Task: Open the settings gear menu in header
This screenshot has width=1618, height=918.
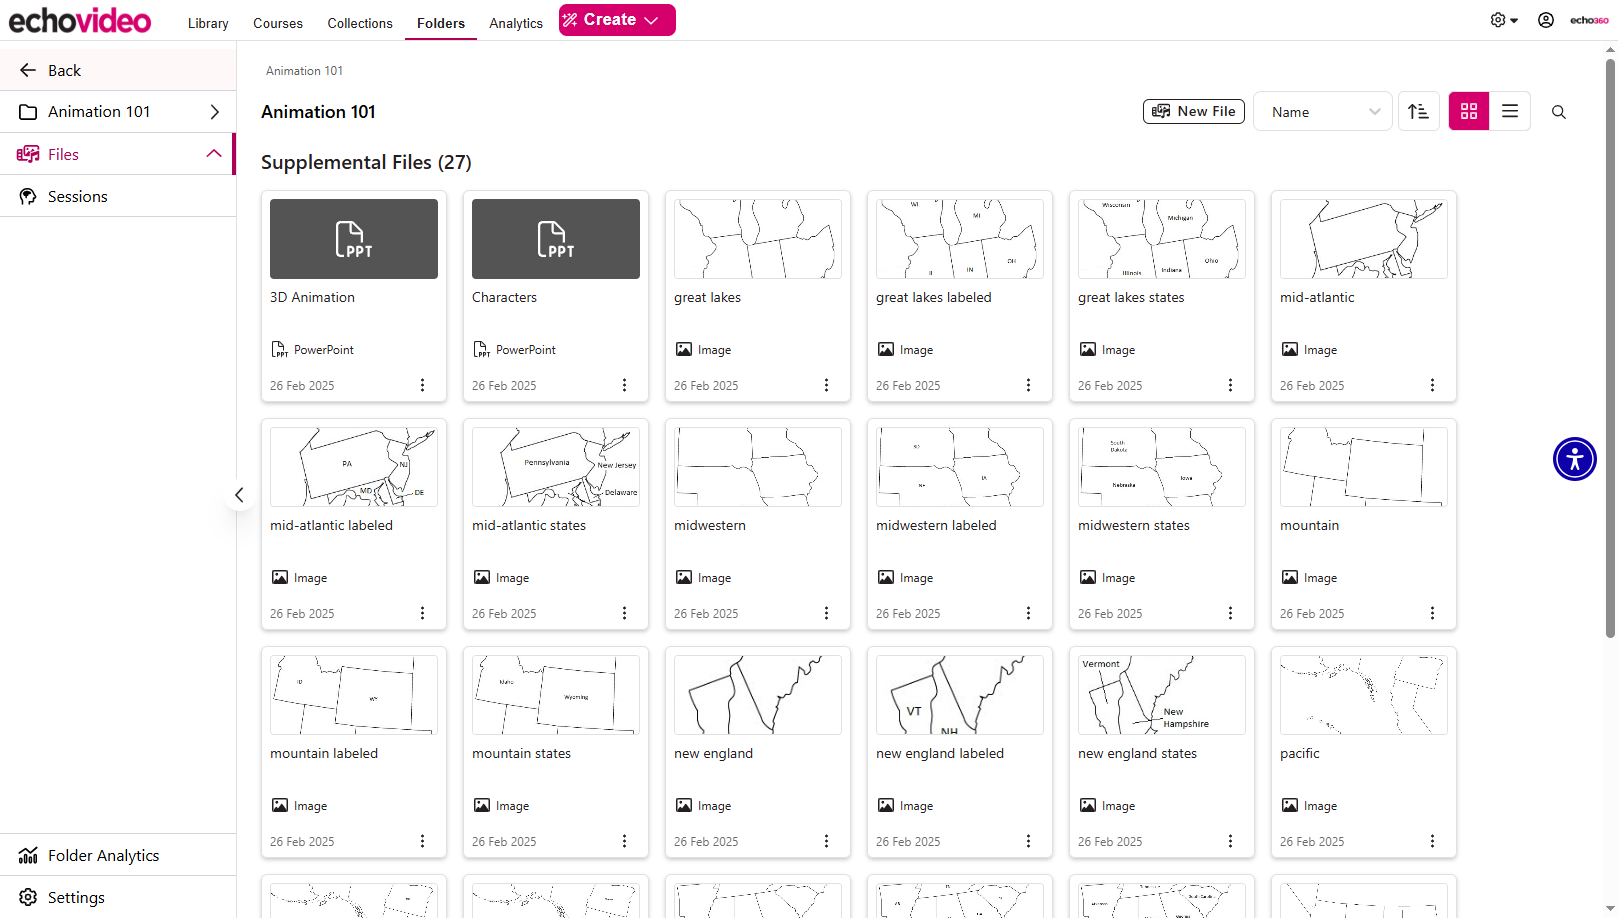Action: [x=1503, y=20]
